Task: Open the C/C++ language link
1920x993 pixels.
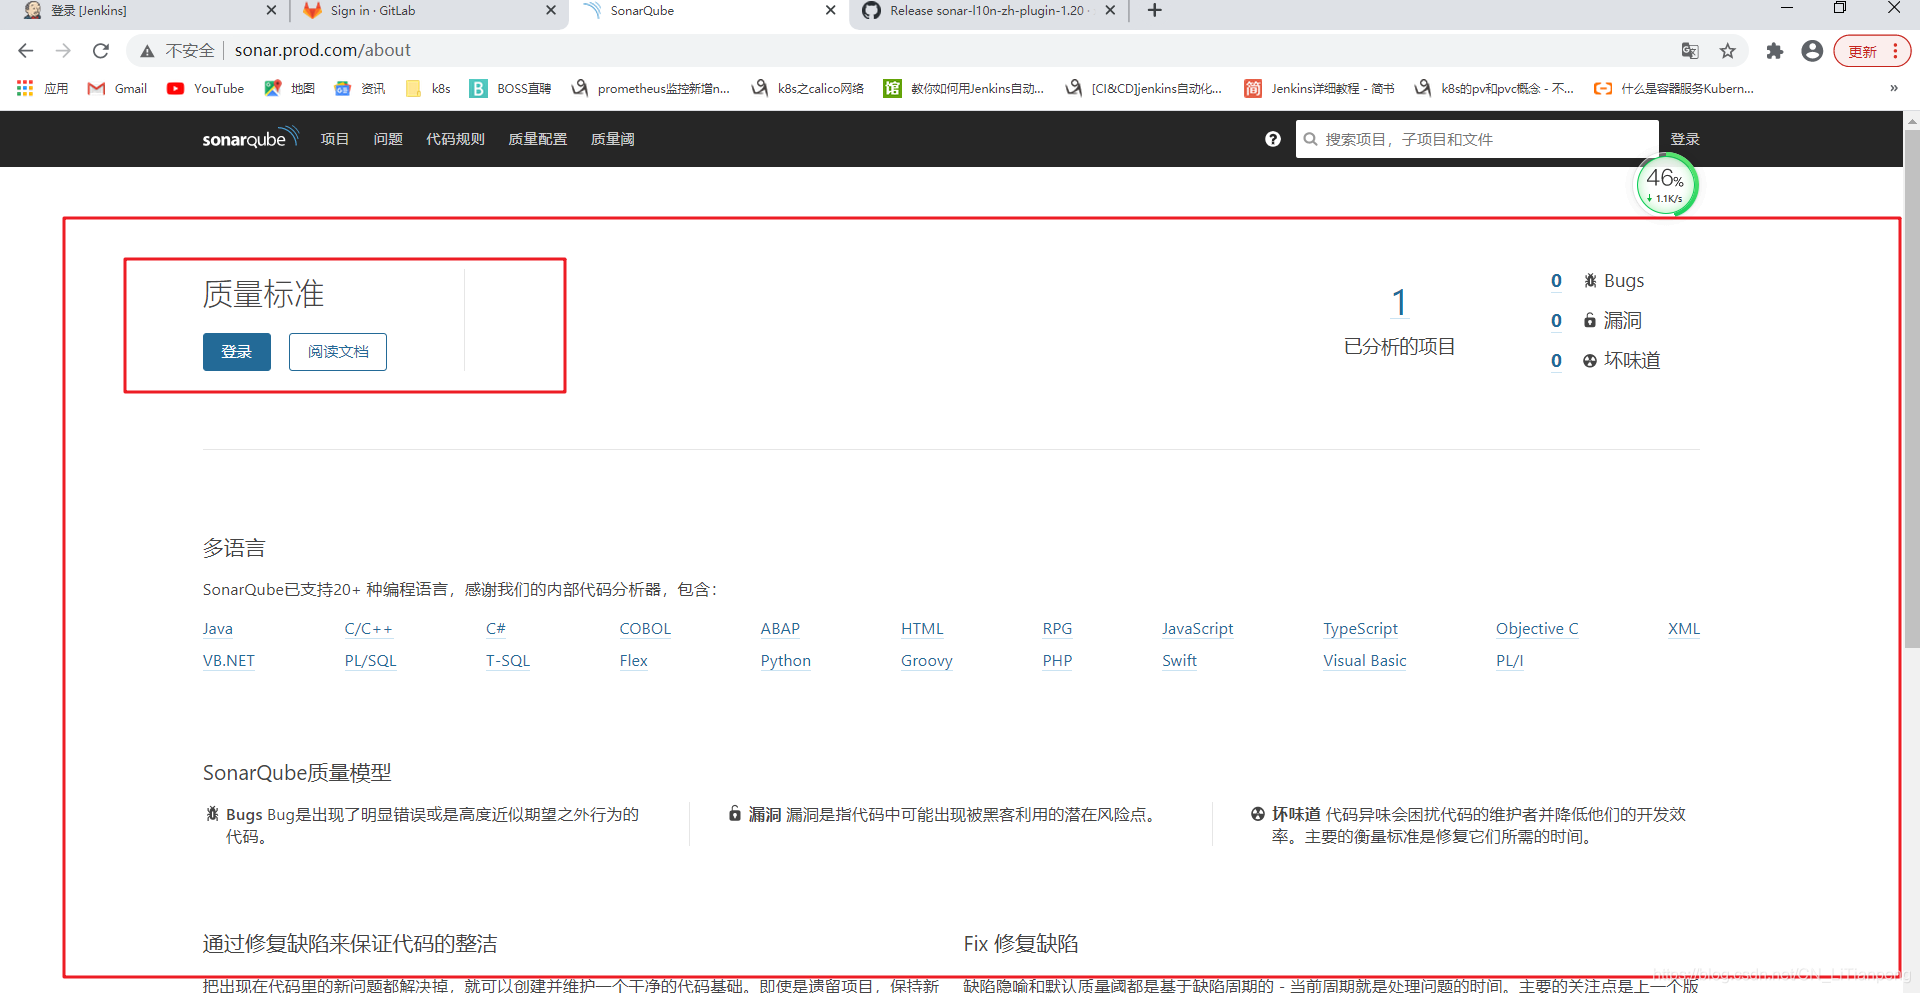Action: point(368,629)
